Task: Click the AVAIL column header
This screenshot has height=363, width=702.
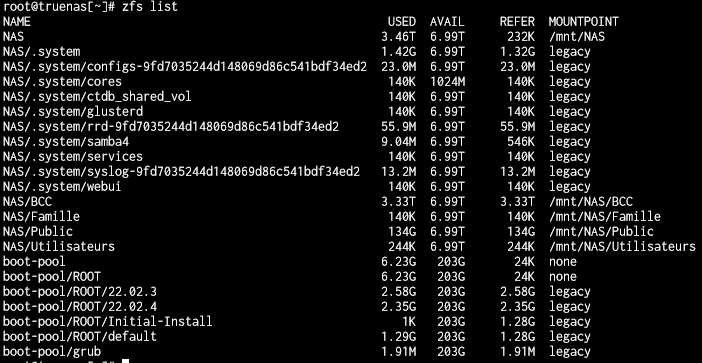Action: click(x=447, y=21)
